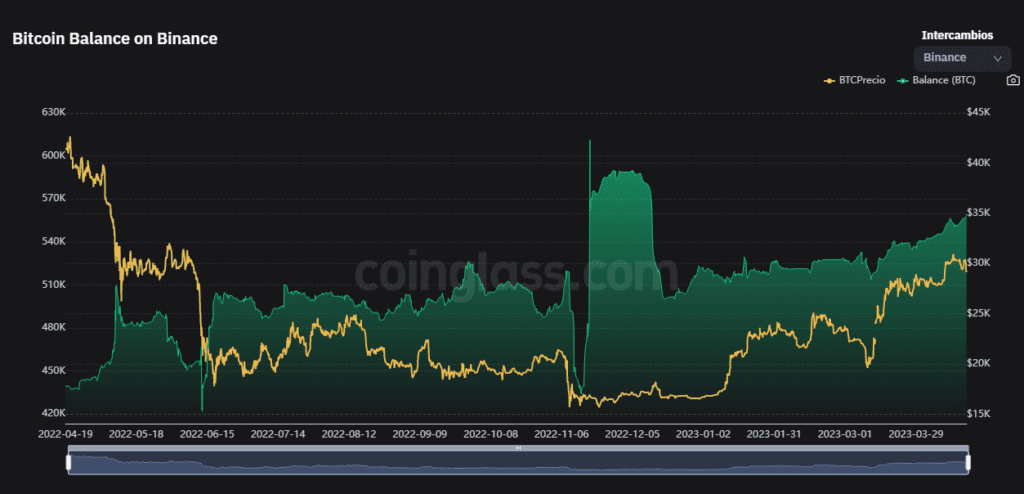Click the 2023-01-31 date label
Image resolution: width=1024 pixels, height=494 pixels.
774,434
